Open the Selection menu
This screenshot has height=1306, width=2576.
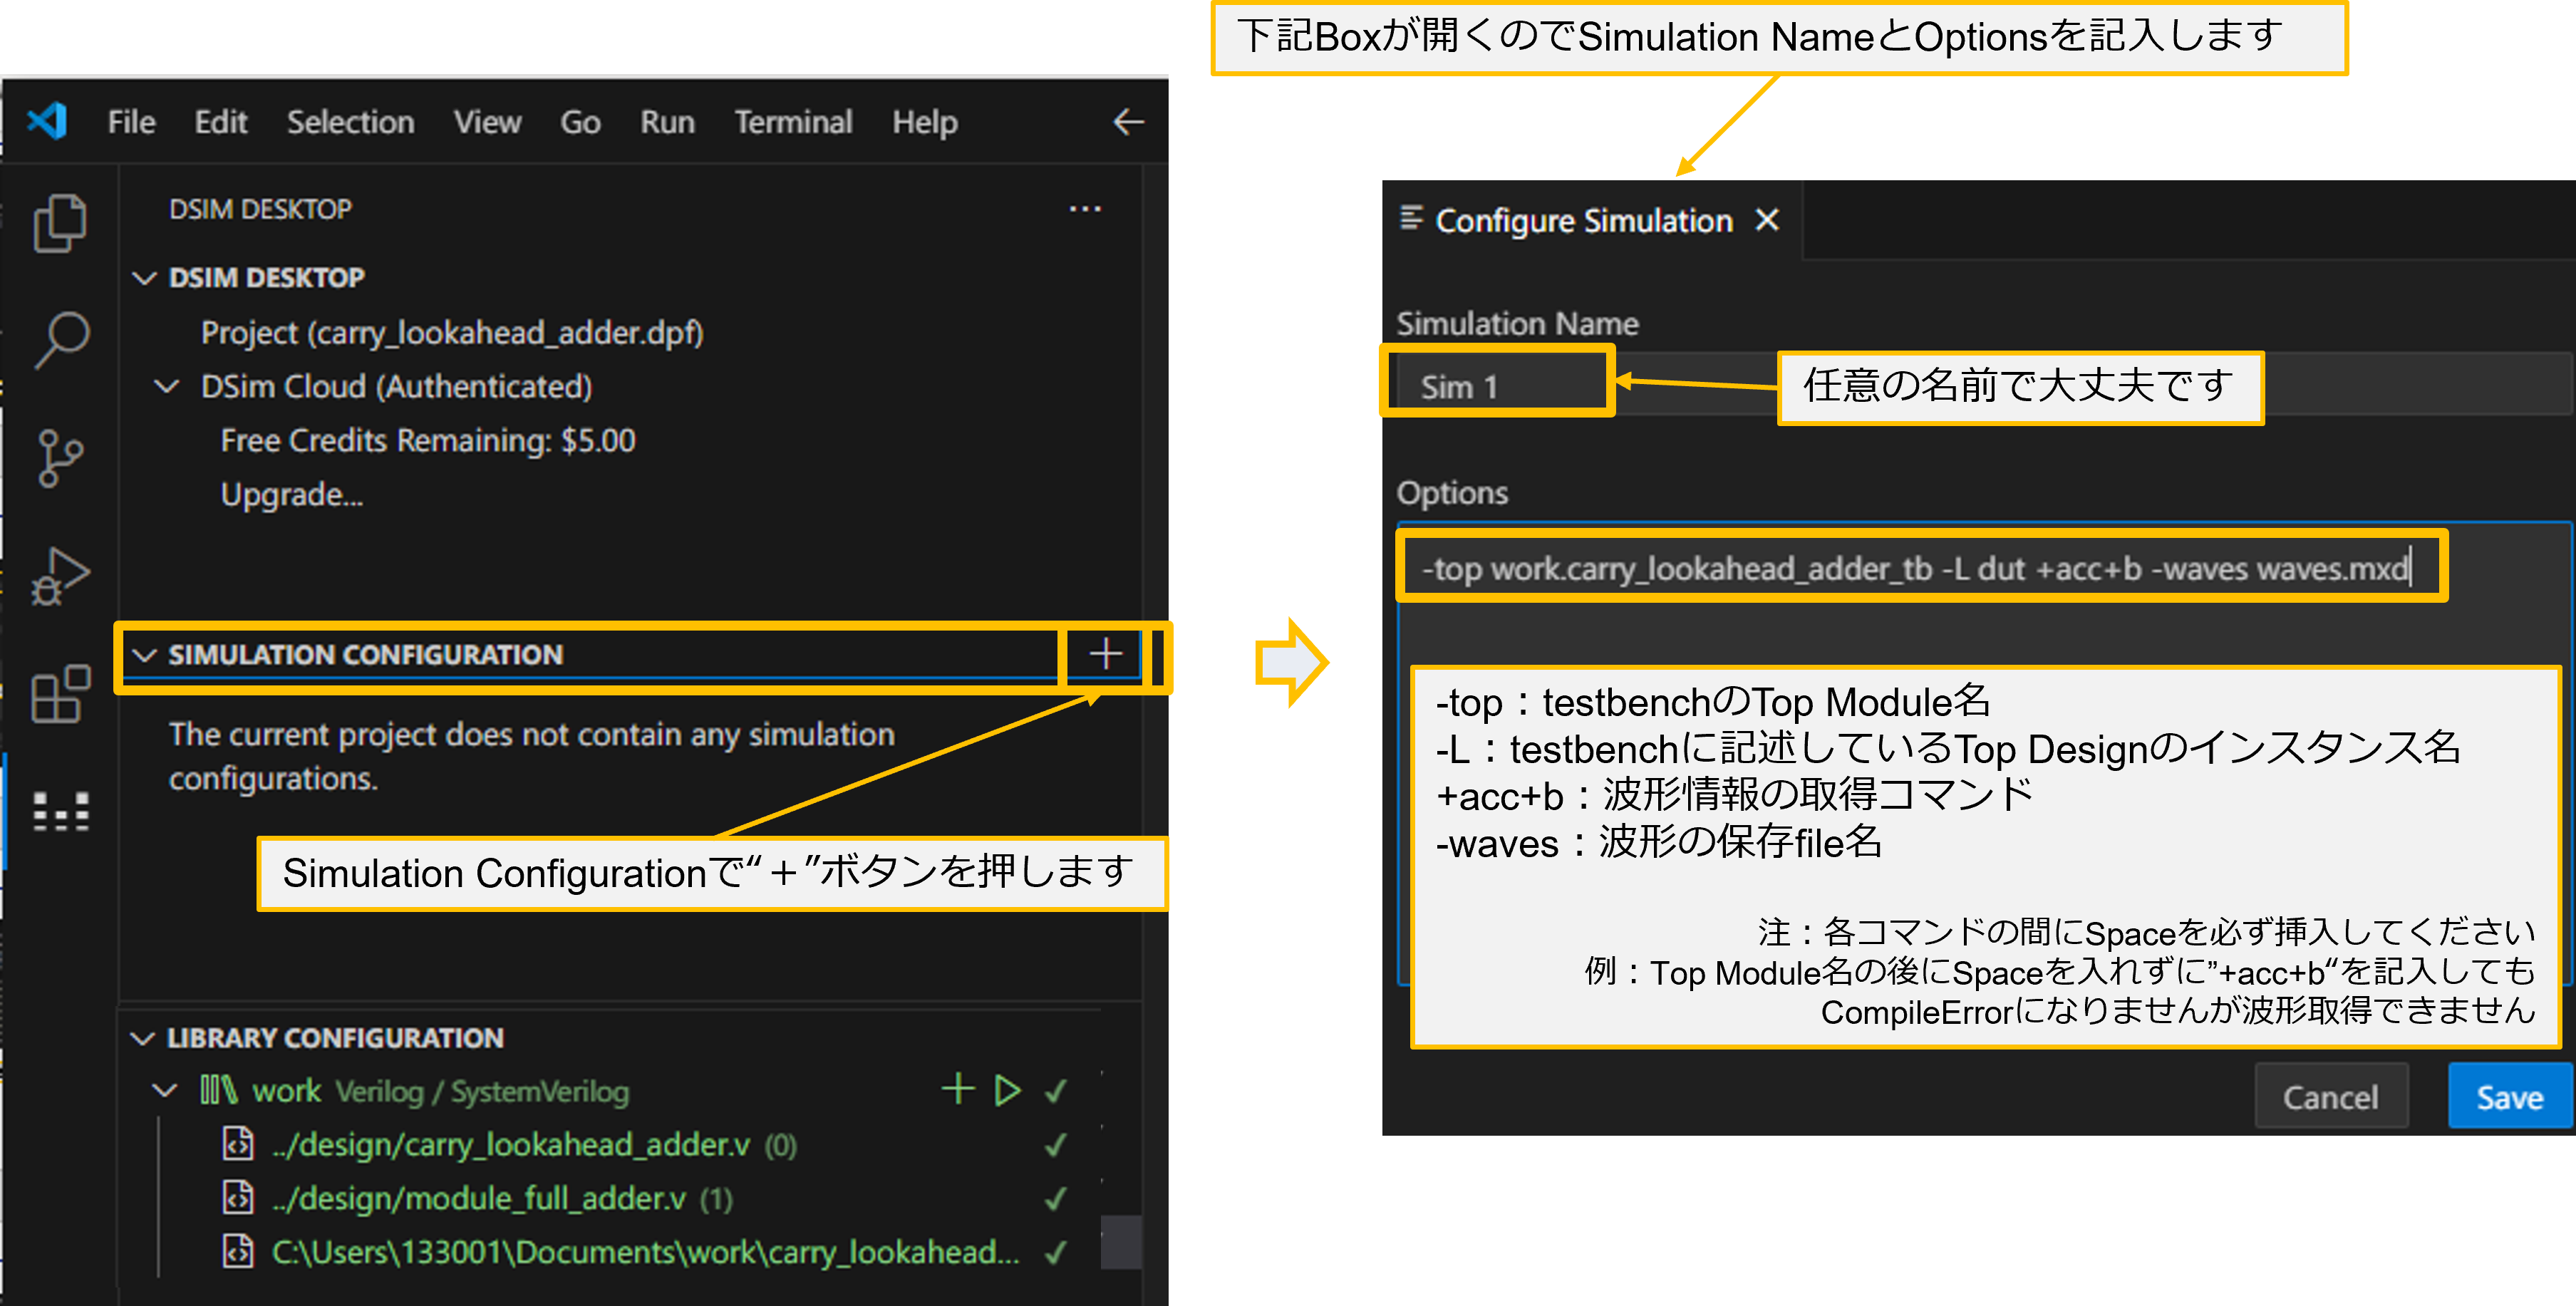click(x=351, y=122)
